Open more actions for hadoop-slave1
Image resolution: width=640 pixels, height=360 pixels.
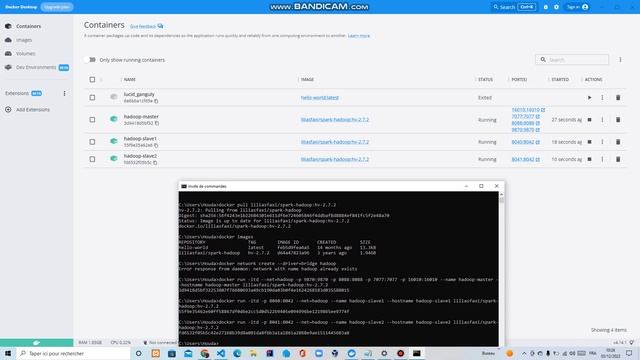tap(602, 142)
